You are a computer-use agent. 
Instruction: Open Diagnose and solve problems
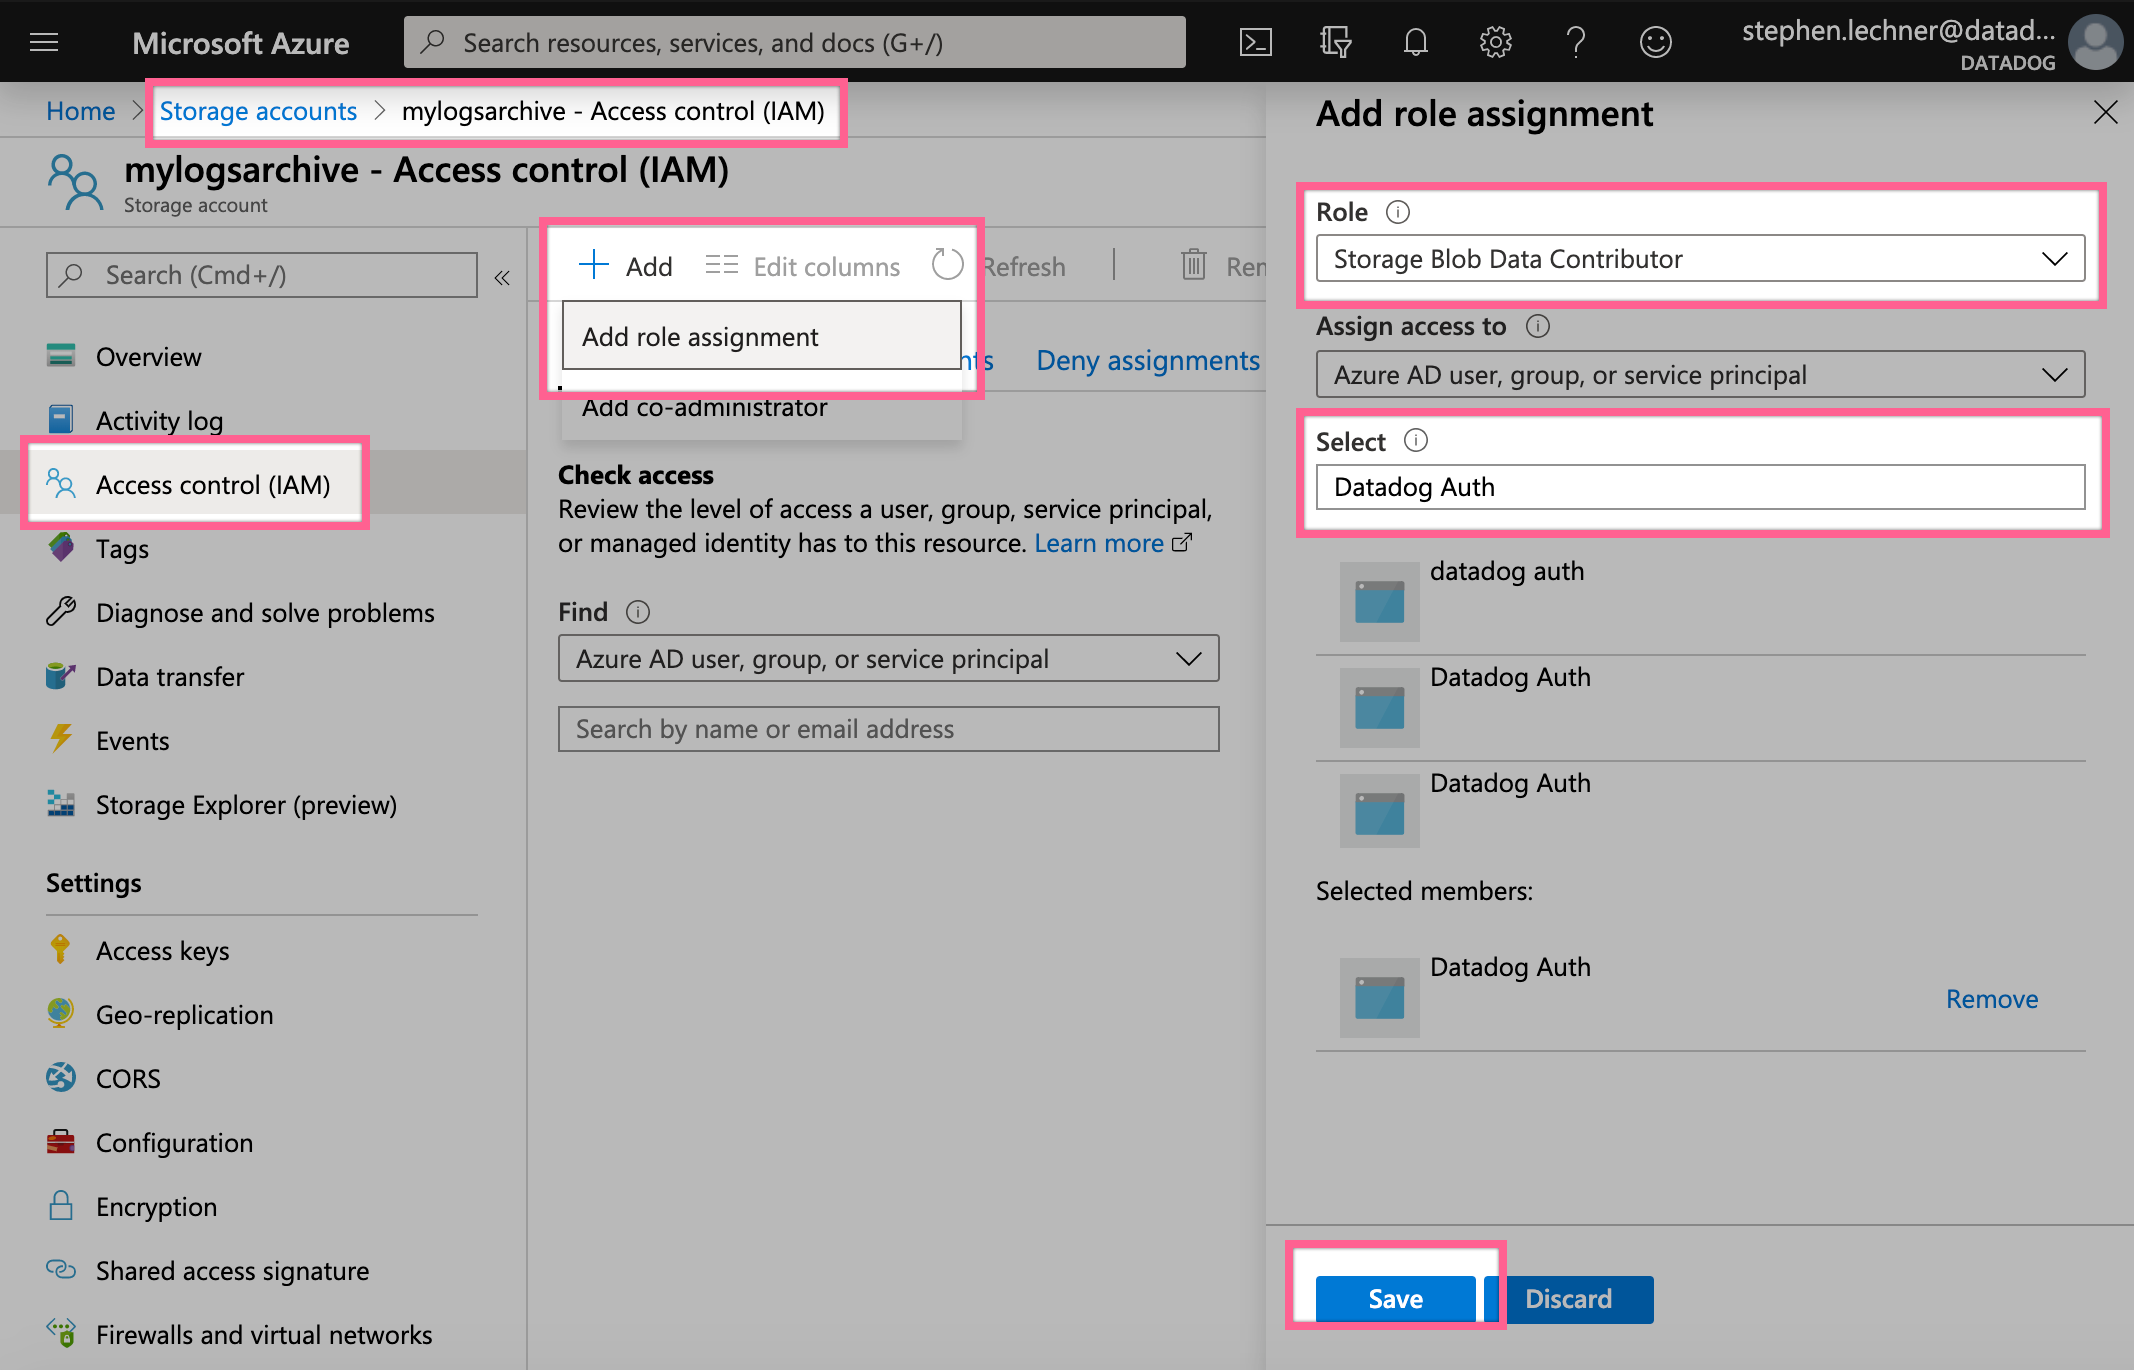click(241, 613)
